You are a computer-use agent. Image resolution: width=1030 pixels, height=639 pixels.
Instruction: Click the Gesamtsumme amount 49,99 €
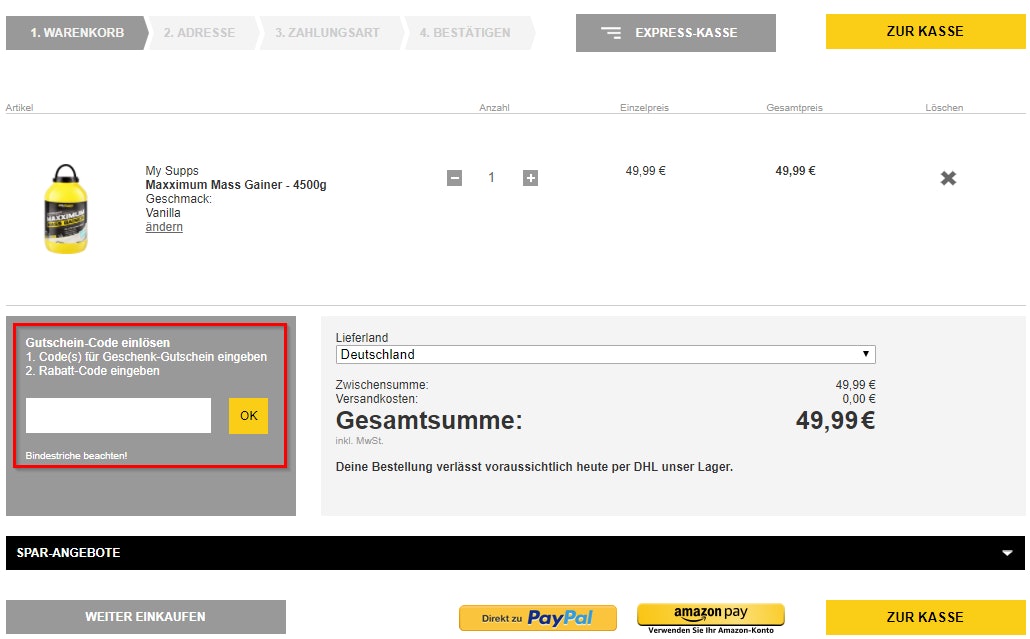(835, 420)
